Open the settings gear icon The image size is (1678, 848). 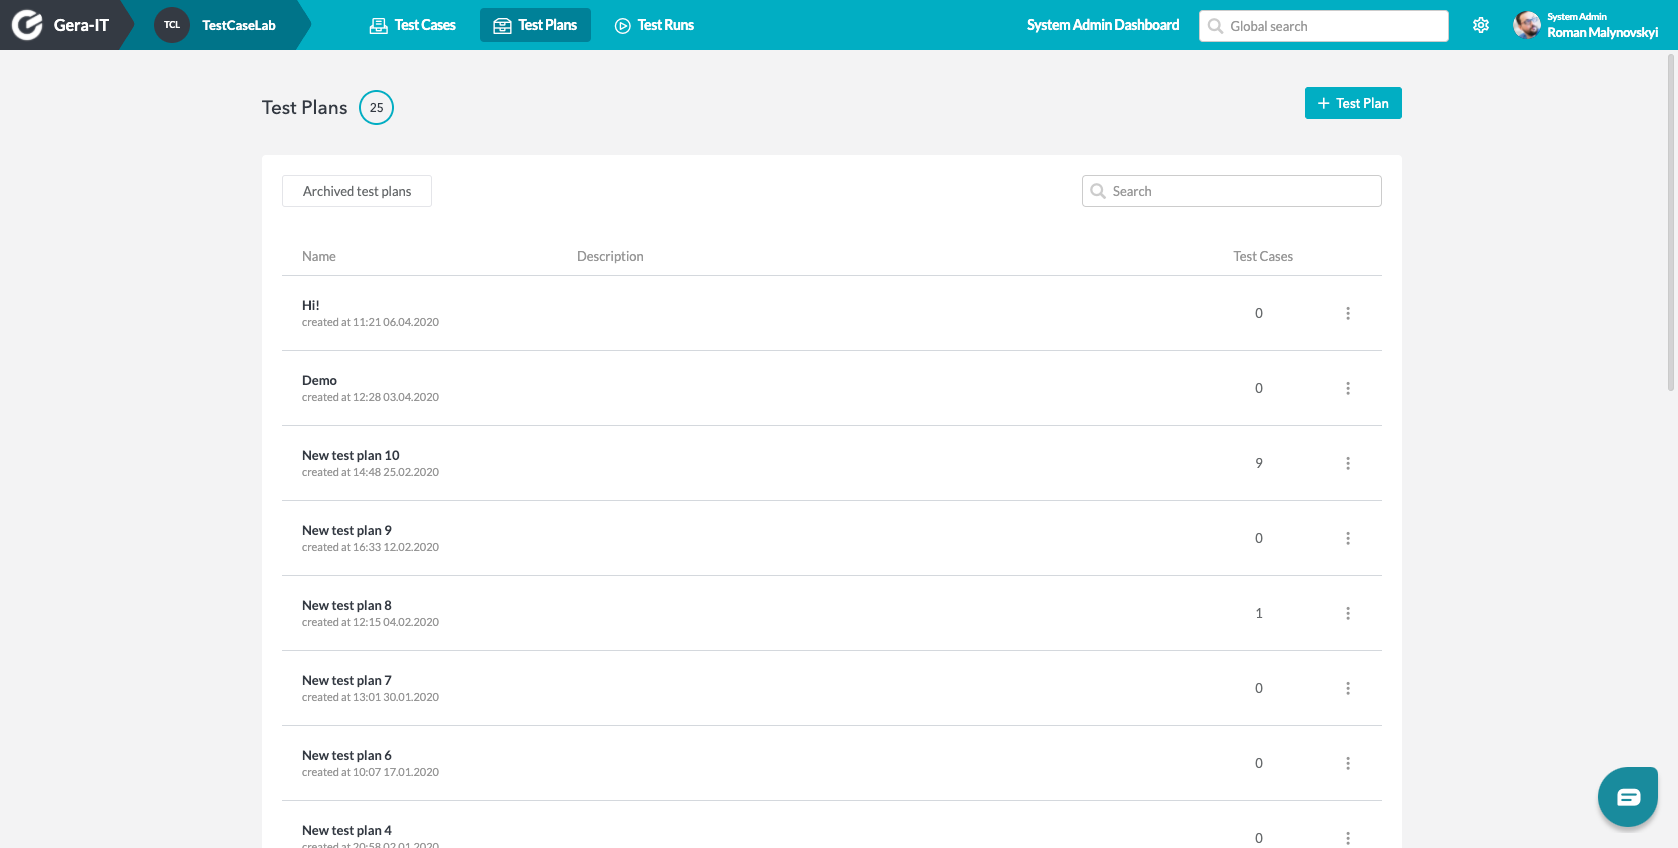pyautogui.click(x=1481, y=25)
